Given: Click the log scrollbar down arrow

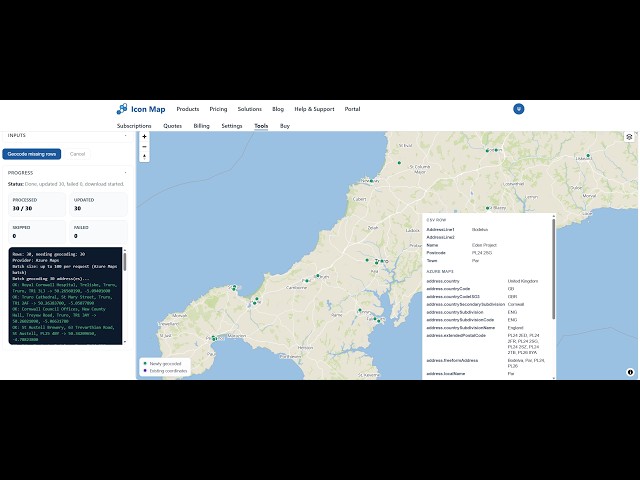Looking at the screenshot, I should coord(124,342).
